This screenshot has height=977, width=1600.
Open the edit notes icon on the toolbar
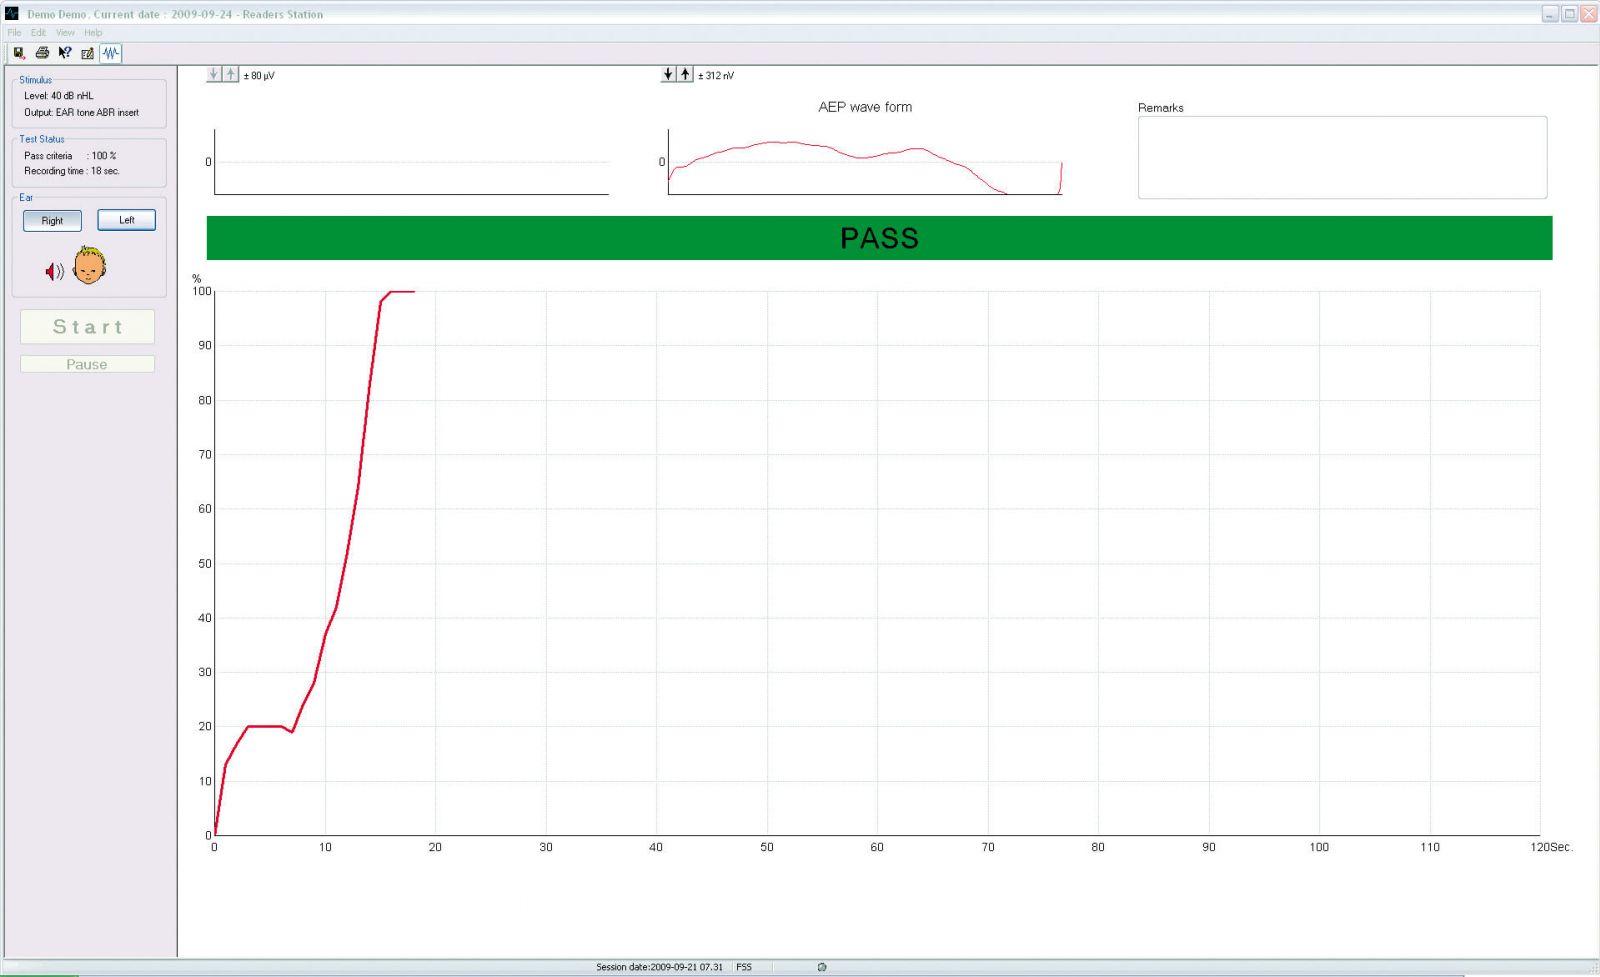coord(87,53)
